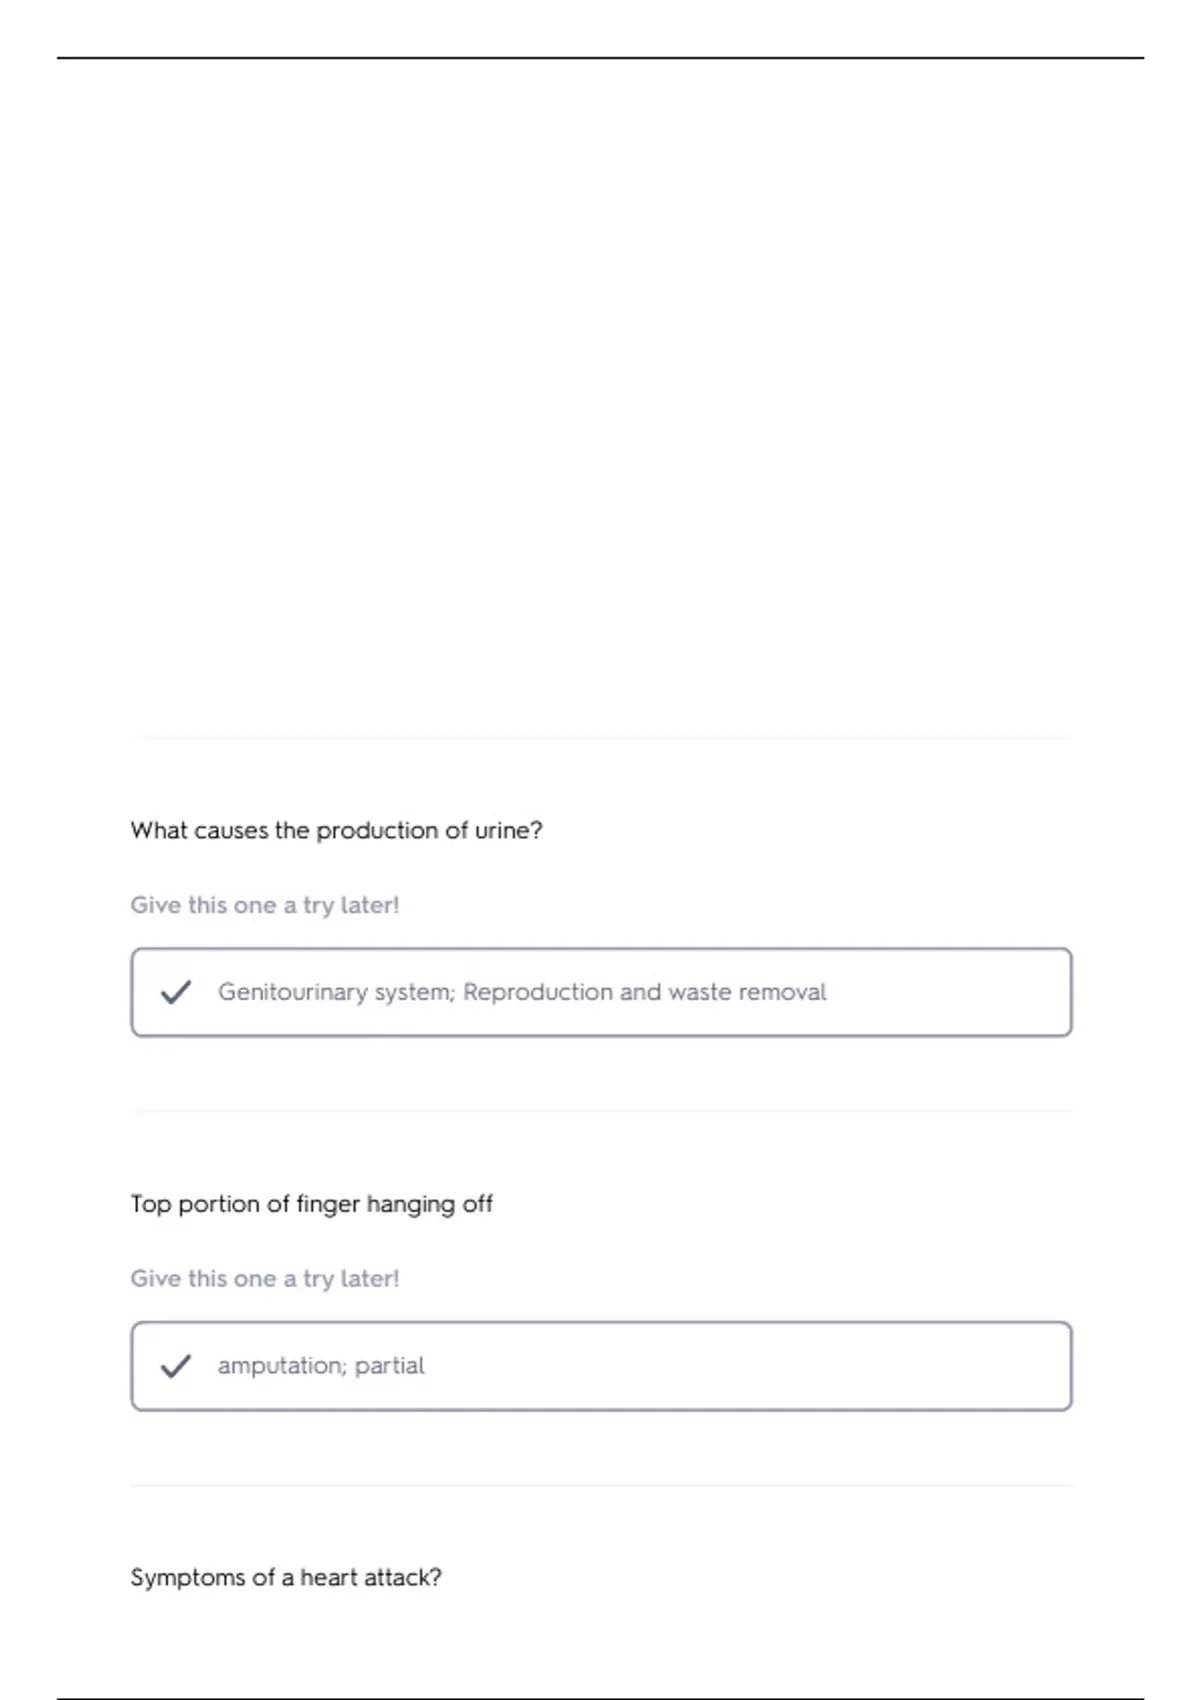Open the "Symptoms of a heart attack?" question

click(x=286, y=1578)
